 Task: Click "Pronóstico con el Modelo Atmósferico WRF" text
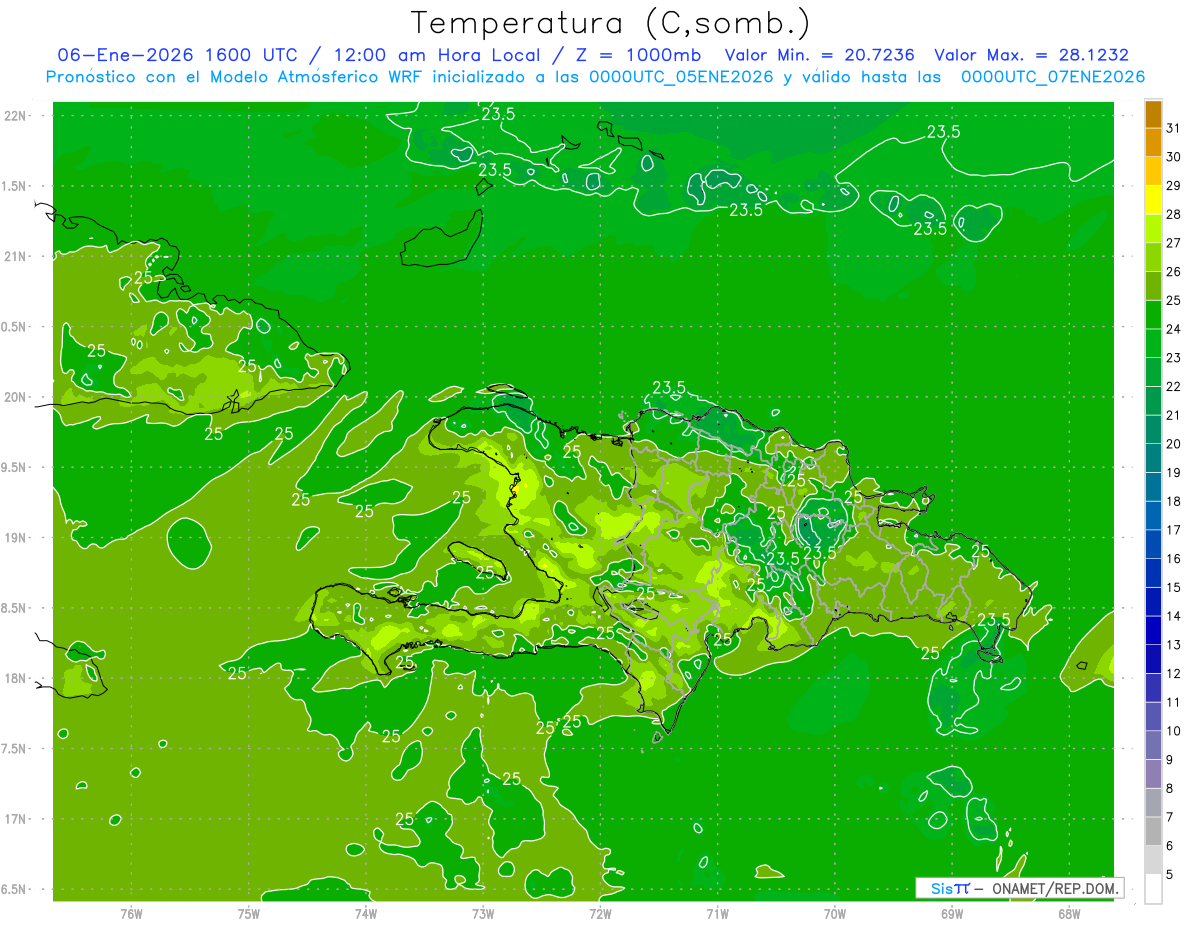pyautogui.click(x=234, y=77)
